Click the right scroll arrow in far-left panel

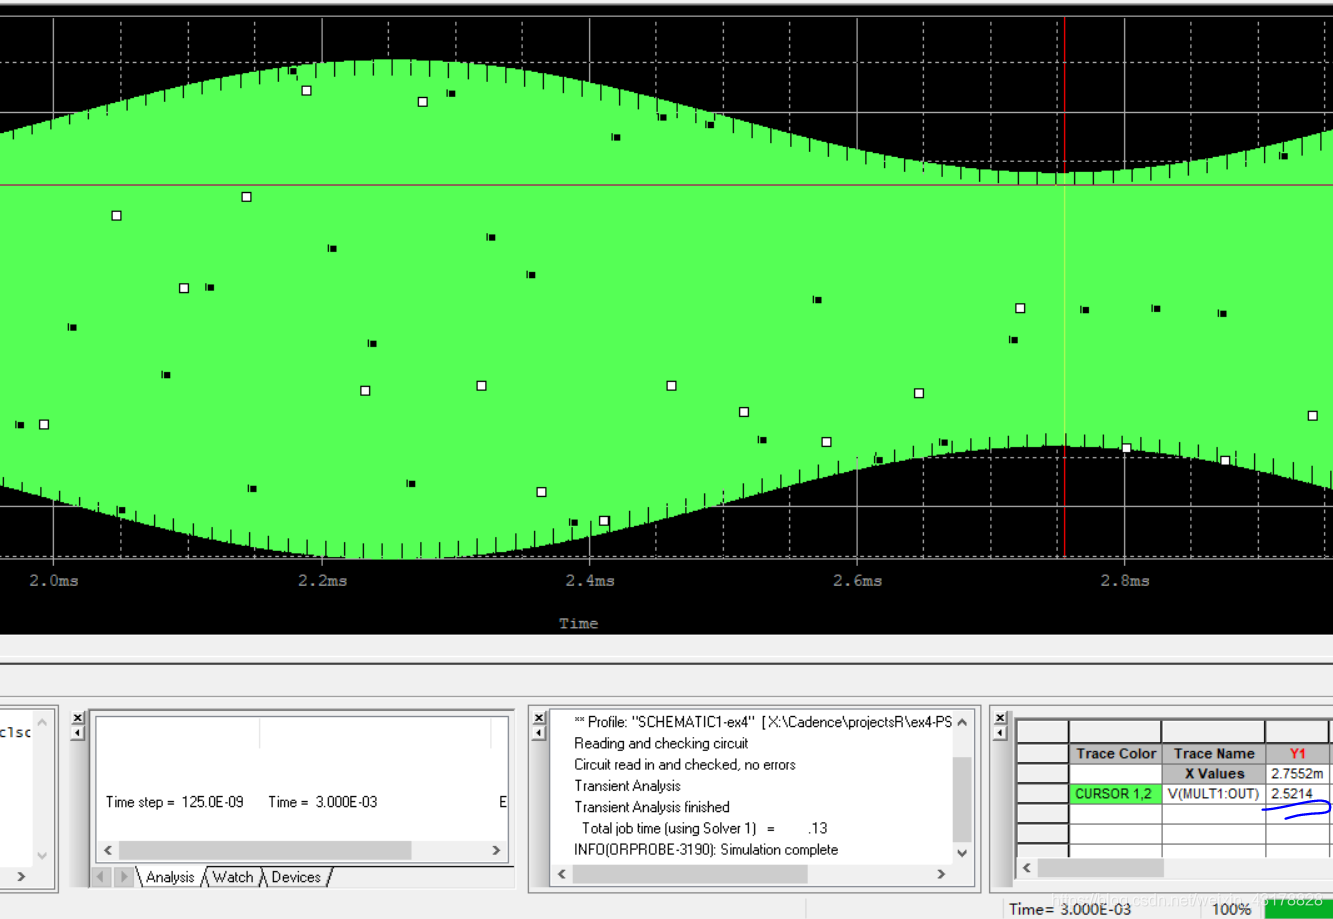tap(20, 876)
